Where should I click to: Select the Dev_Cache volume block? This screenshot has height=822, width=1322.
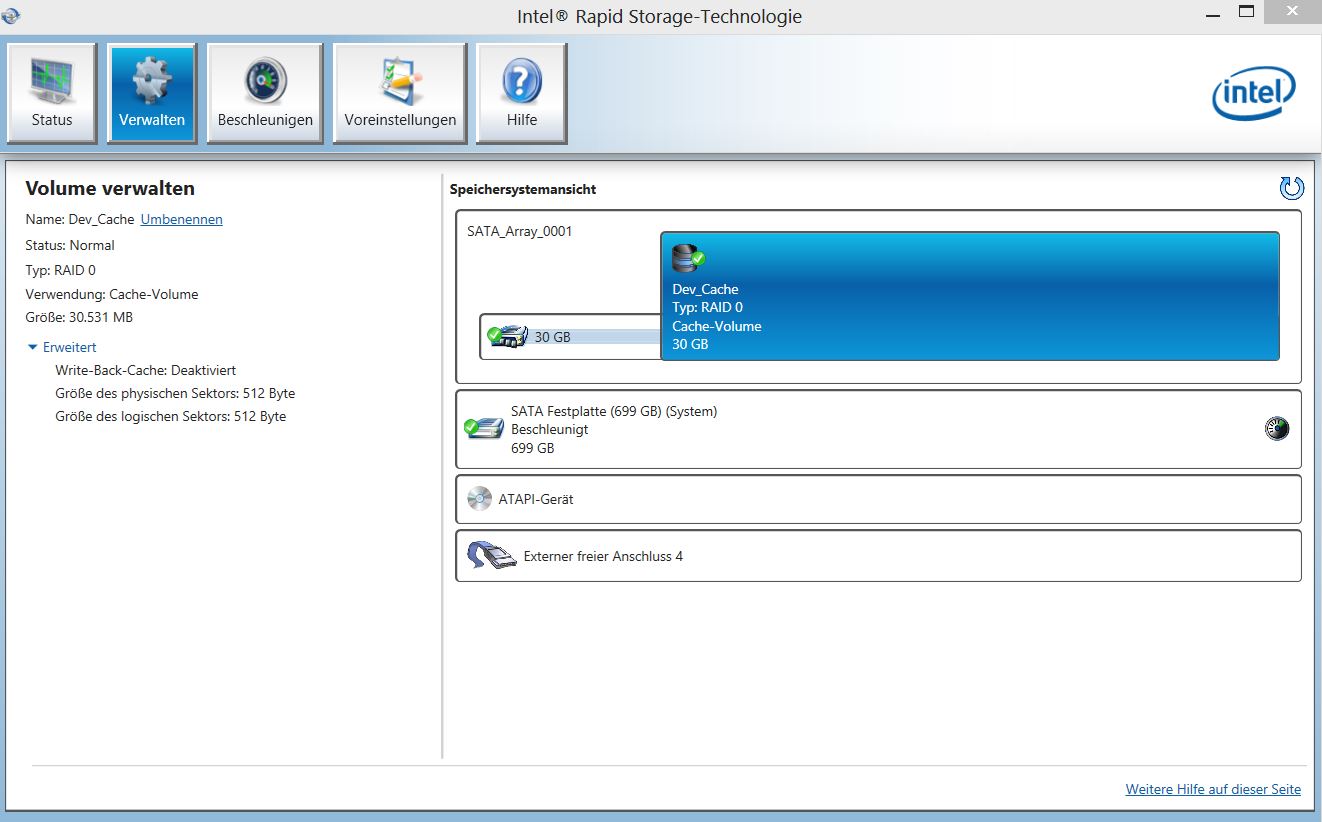pyautogui.click(x=969, y=296)
